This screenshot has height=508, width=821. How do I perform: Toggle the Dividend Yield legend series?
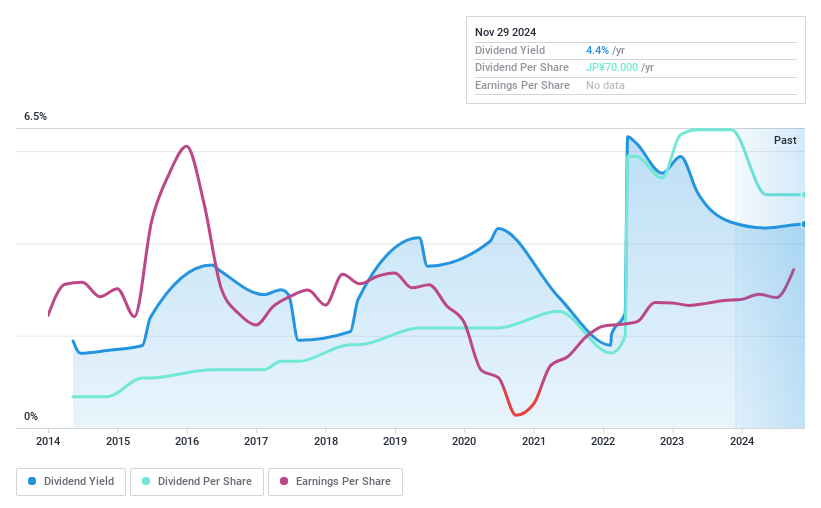71,481
